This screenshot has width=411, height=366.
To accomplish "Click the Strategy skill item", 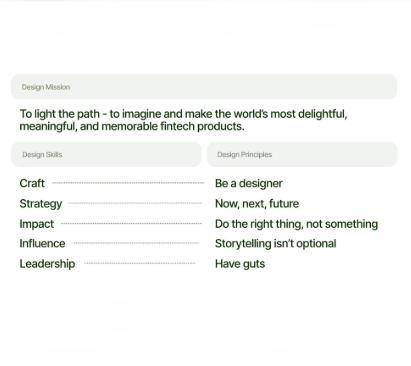I will point(41,204).
